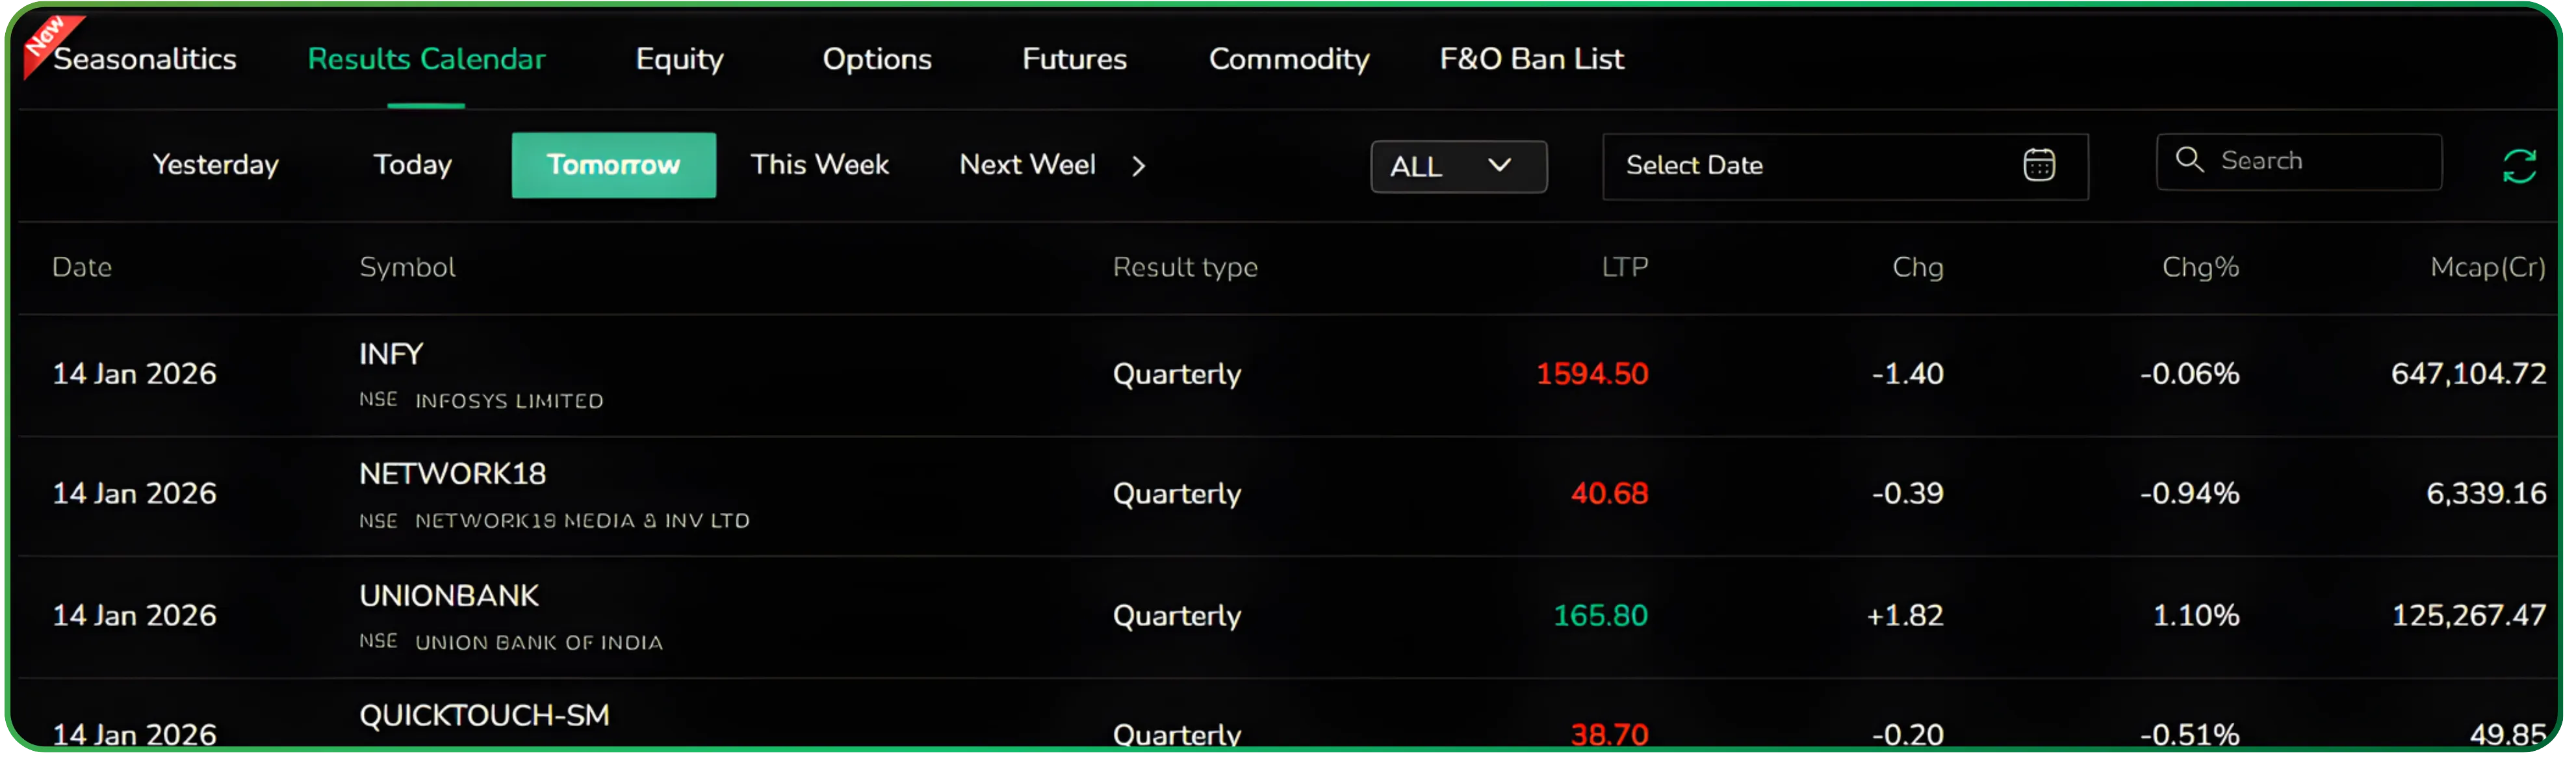The height and width of the screenshot is (758, 2576).
Task: Click into the Search input field
Action: (2320, 161)
